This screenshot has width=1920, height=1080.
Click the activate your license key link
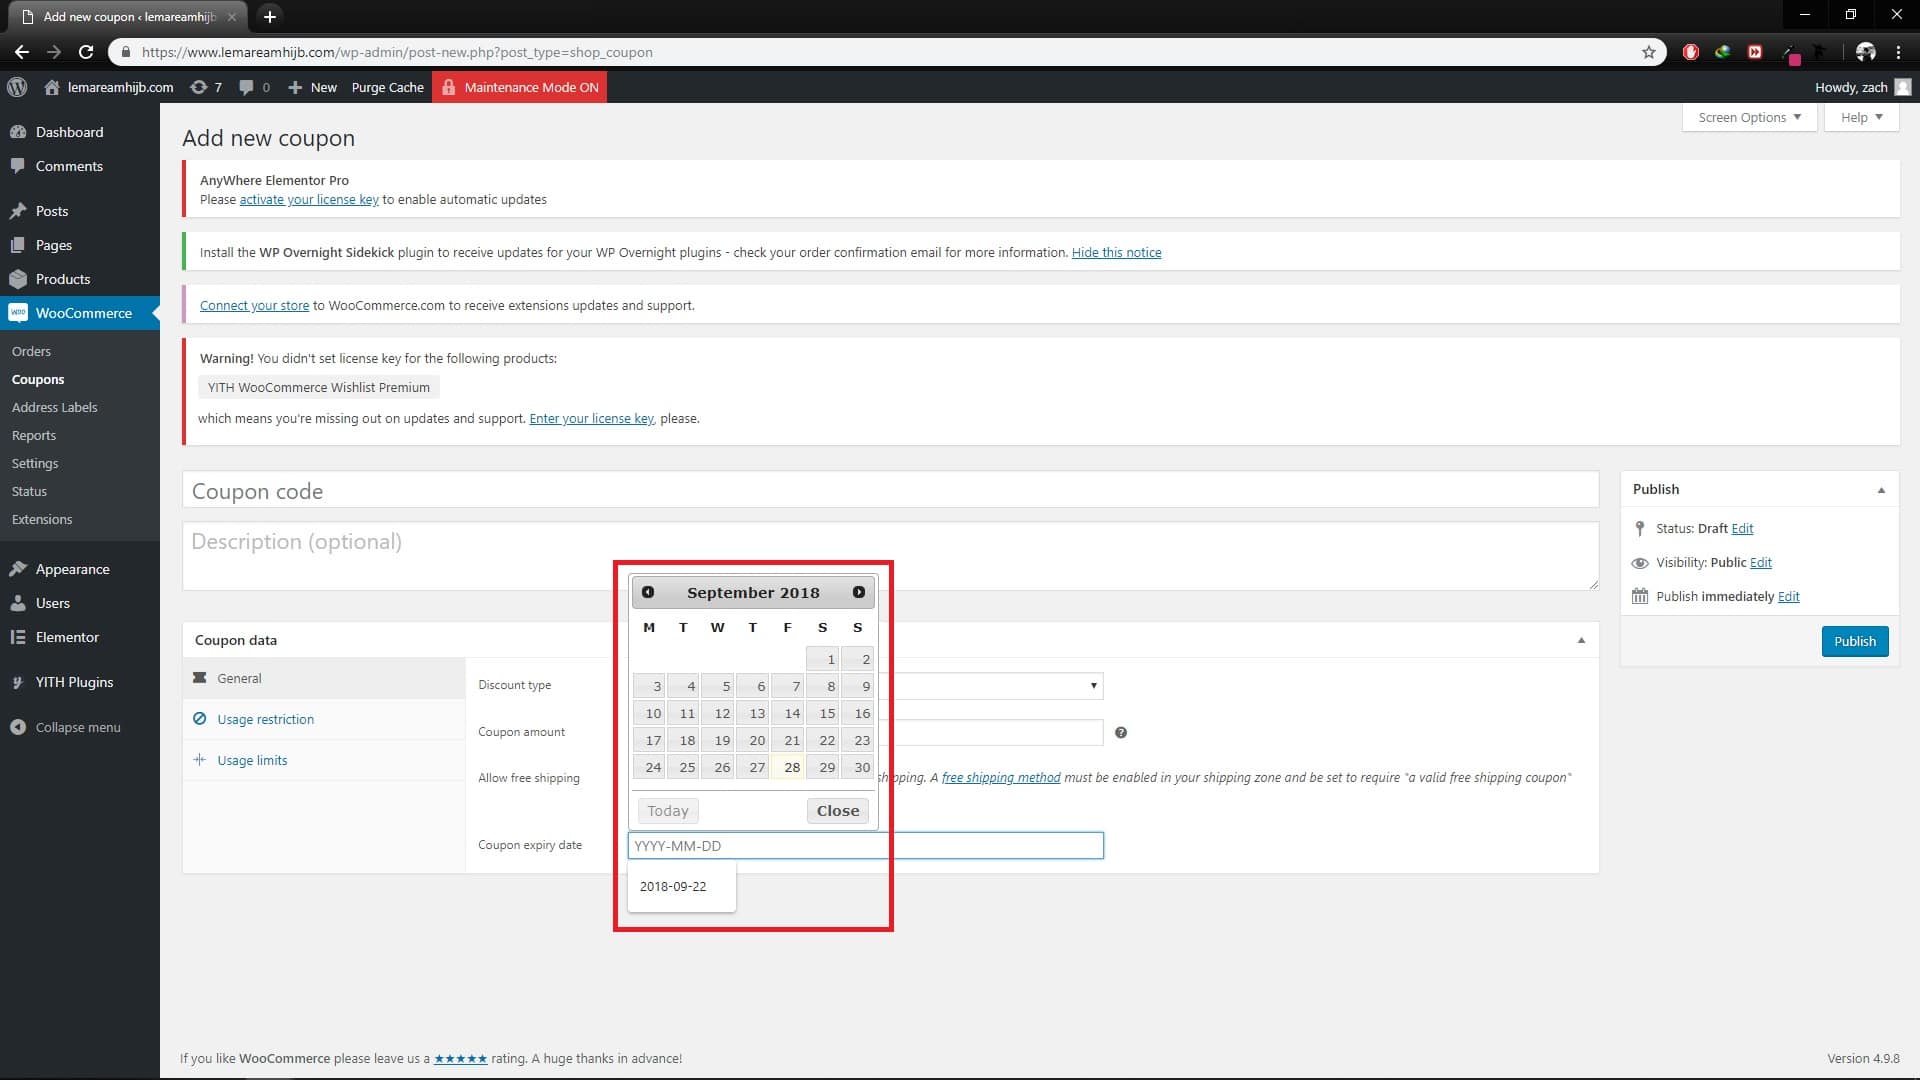click(309, 199)
